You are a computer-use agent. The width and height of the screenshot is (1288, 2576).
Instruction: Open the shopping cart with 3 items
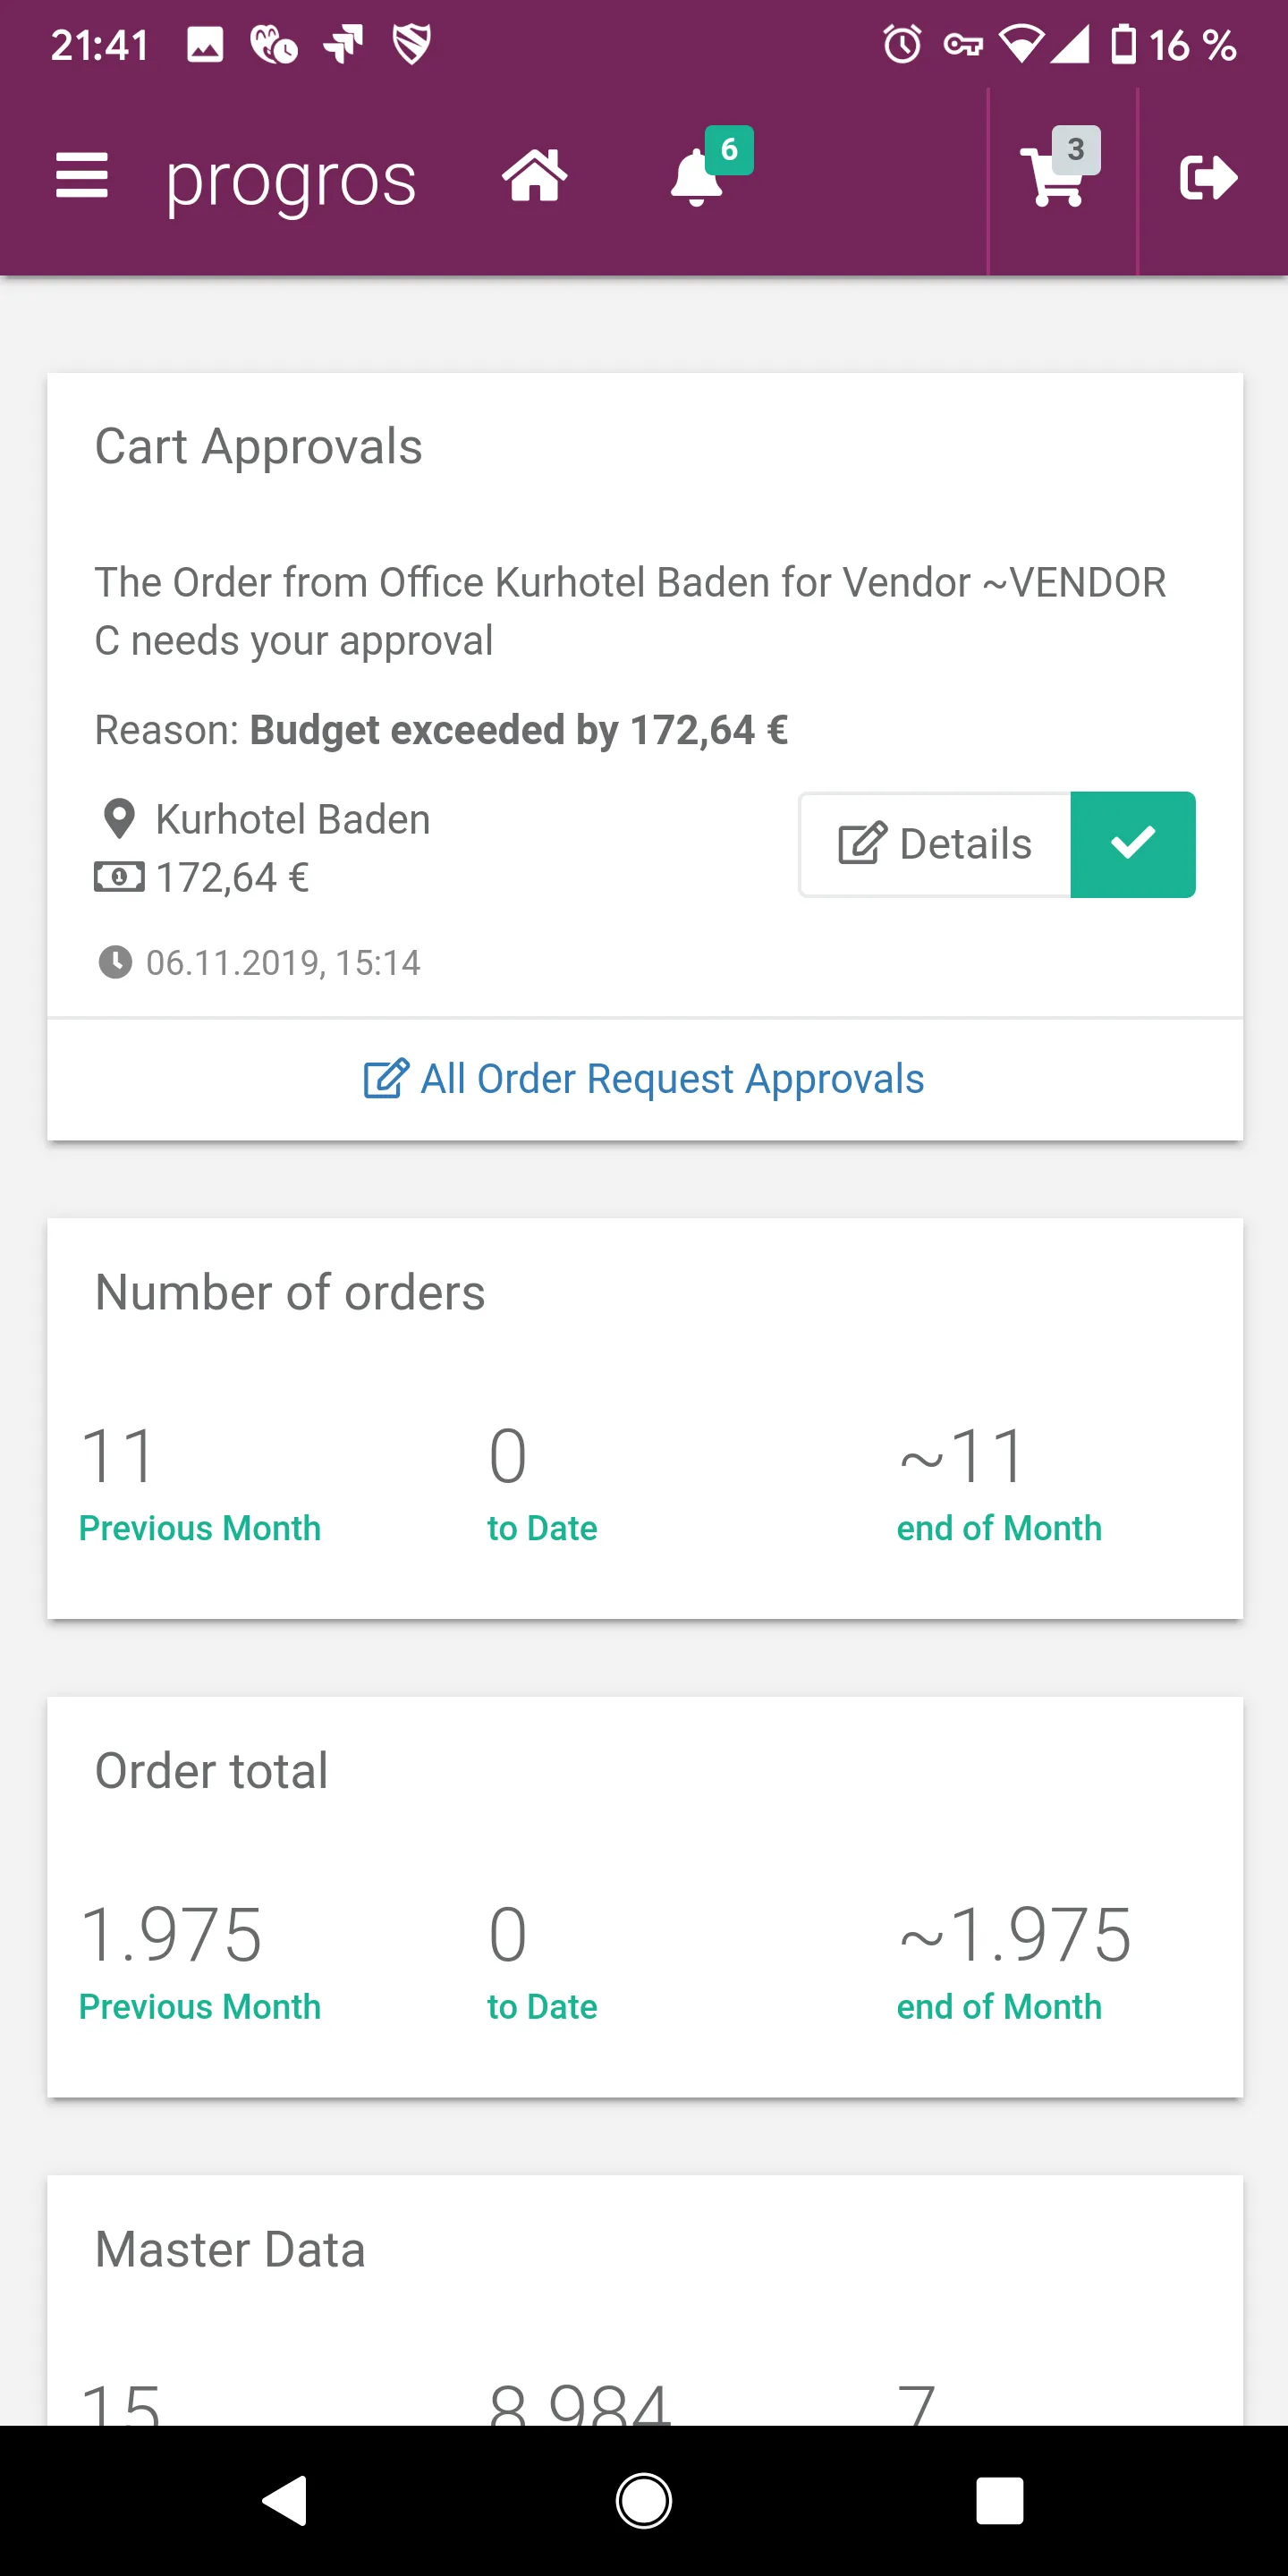click(x=1060, y=167)
